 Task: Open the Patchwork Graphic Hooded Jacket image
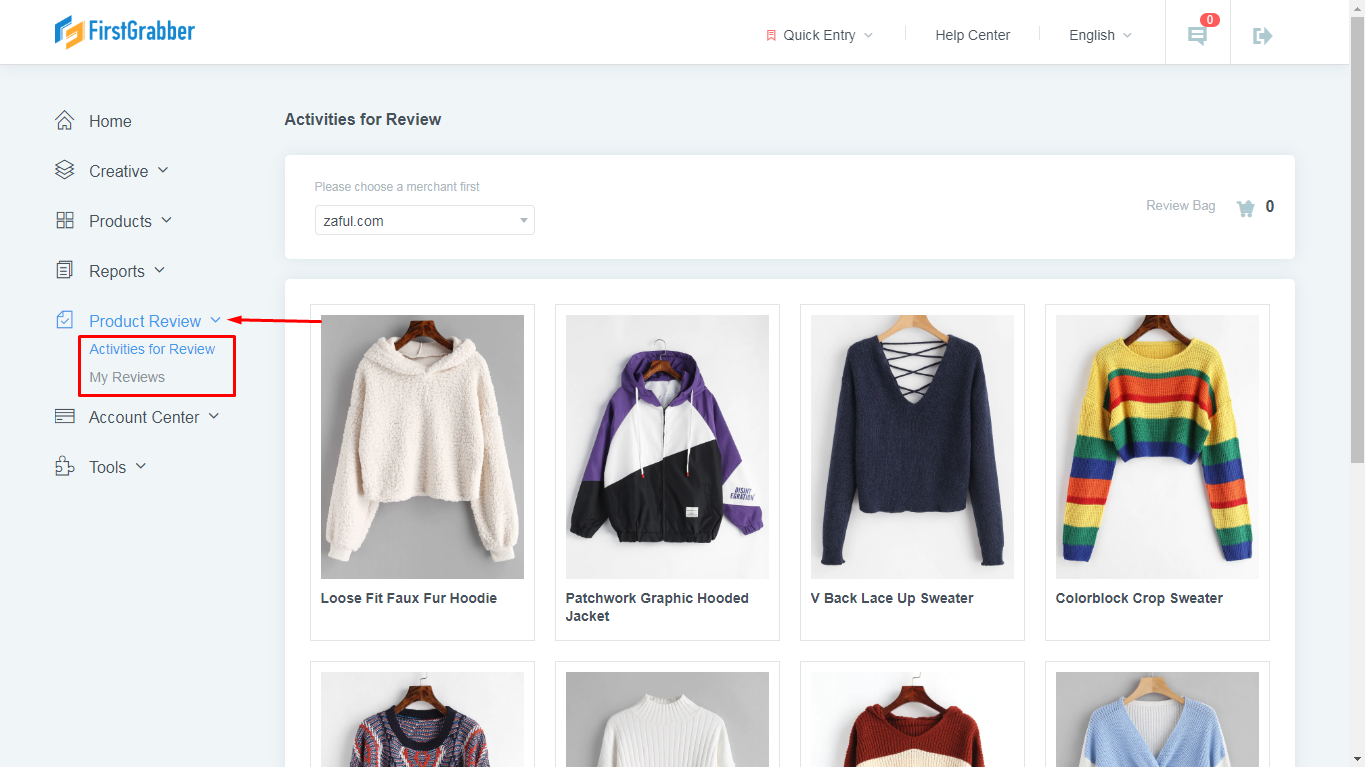667,447
